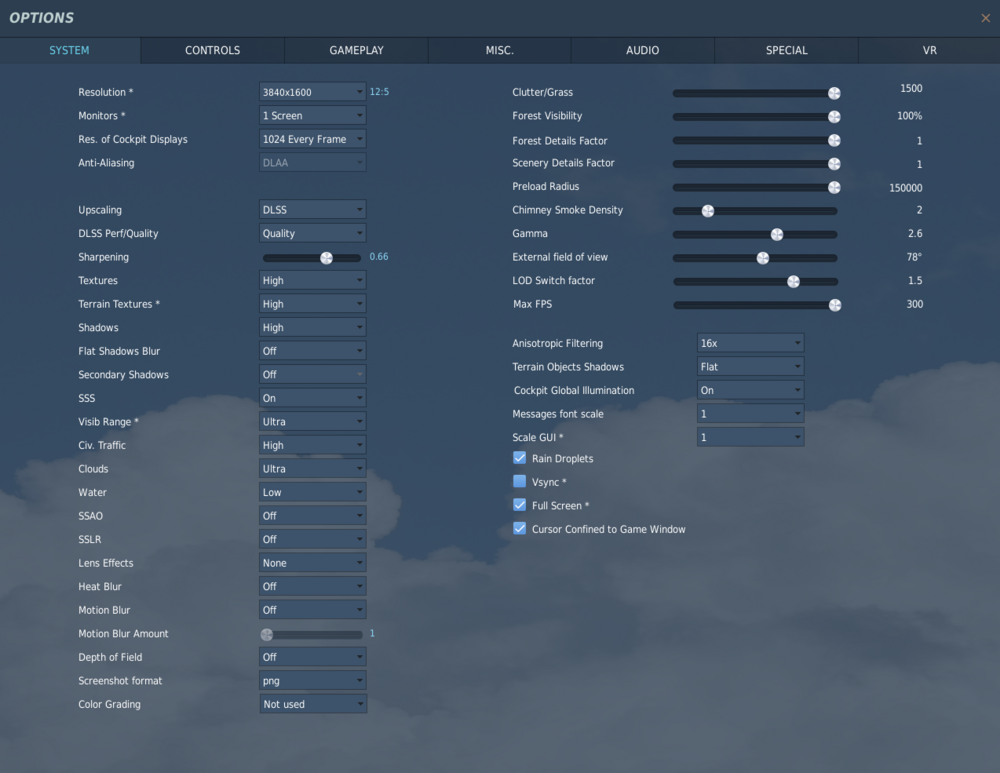Screen dimensions: 1000x773
Task: Open the Motion Blur dropdown
Action: [312, 610]
